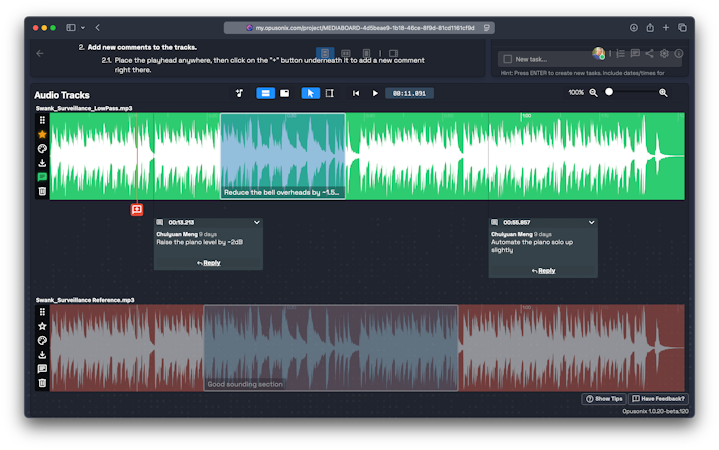The width and height of the screenshot is (719, 450).
Task: Click the browser back chevron
Action: click(x=98, y=28)
